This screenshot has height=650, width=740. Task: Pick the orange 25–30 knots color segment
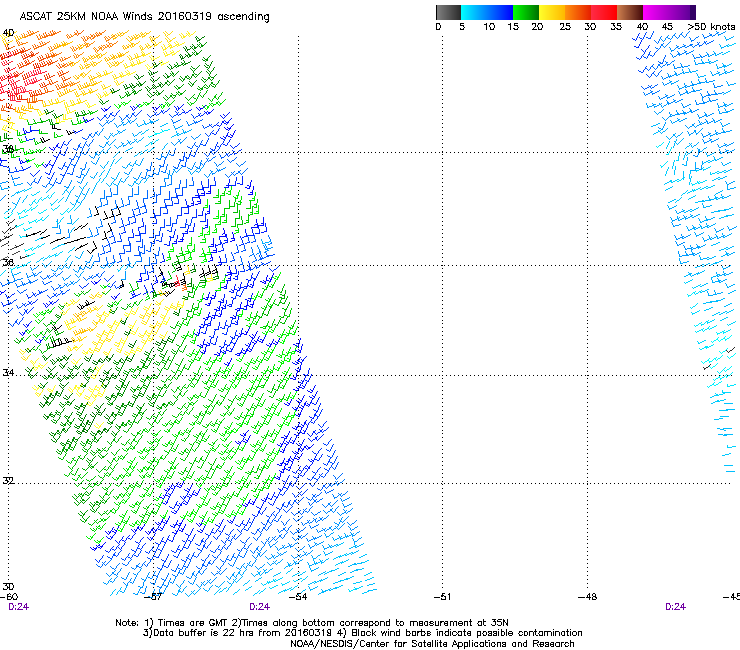click(x=578, y=12)
